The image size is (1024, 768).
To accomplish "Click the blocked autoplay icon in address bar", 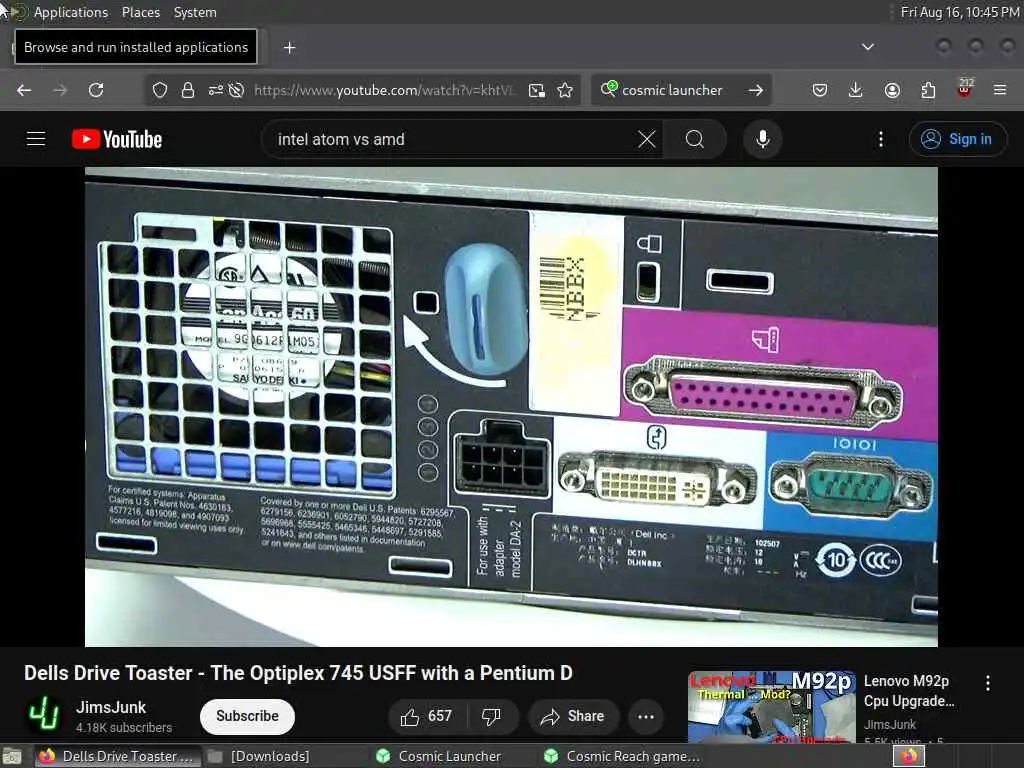I will [x=236, y=90].
